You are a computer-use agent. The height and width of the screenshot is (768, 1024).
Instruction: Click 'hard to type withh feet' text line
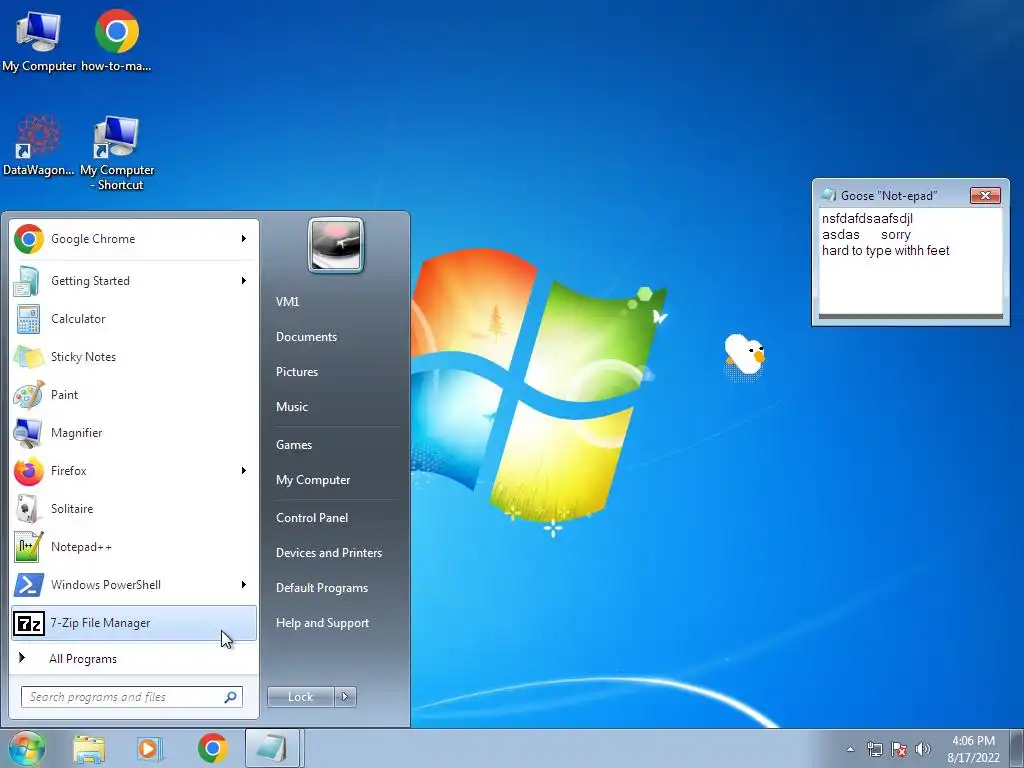point(886,251)
